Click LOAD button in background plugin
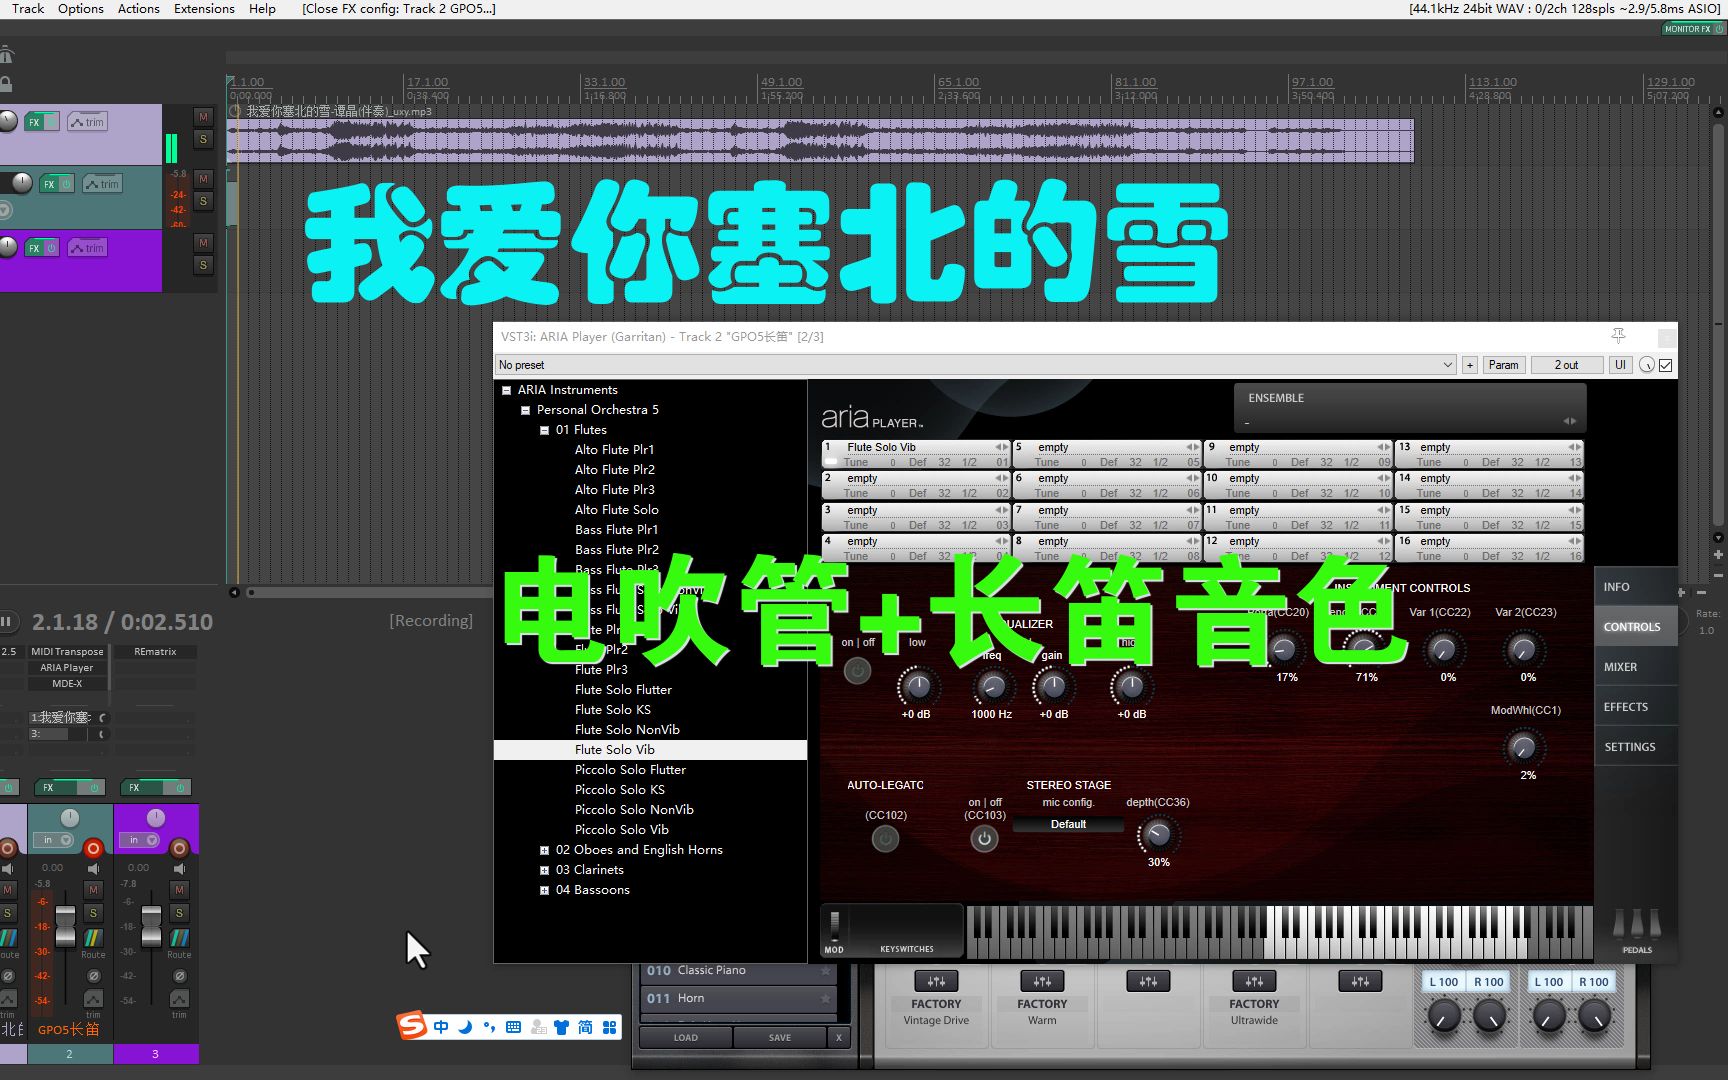Screen dimensions: 1728x1080 (686, 1037)
